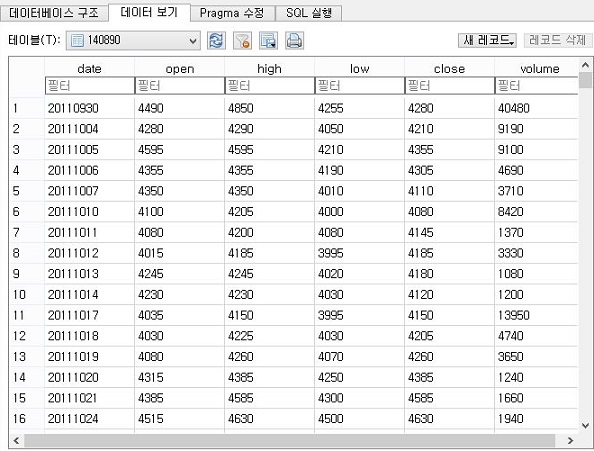Select the 데이터 보기 tab
This screenshot has width=594, height=451.
tap(149, 12)
